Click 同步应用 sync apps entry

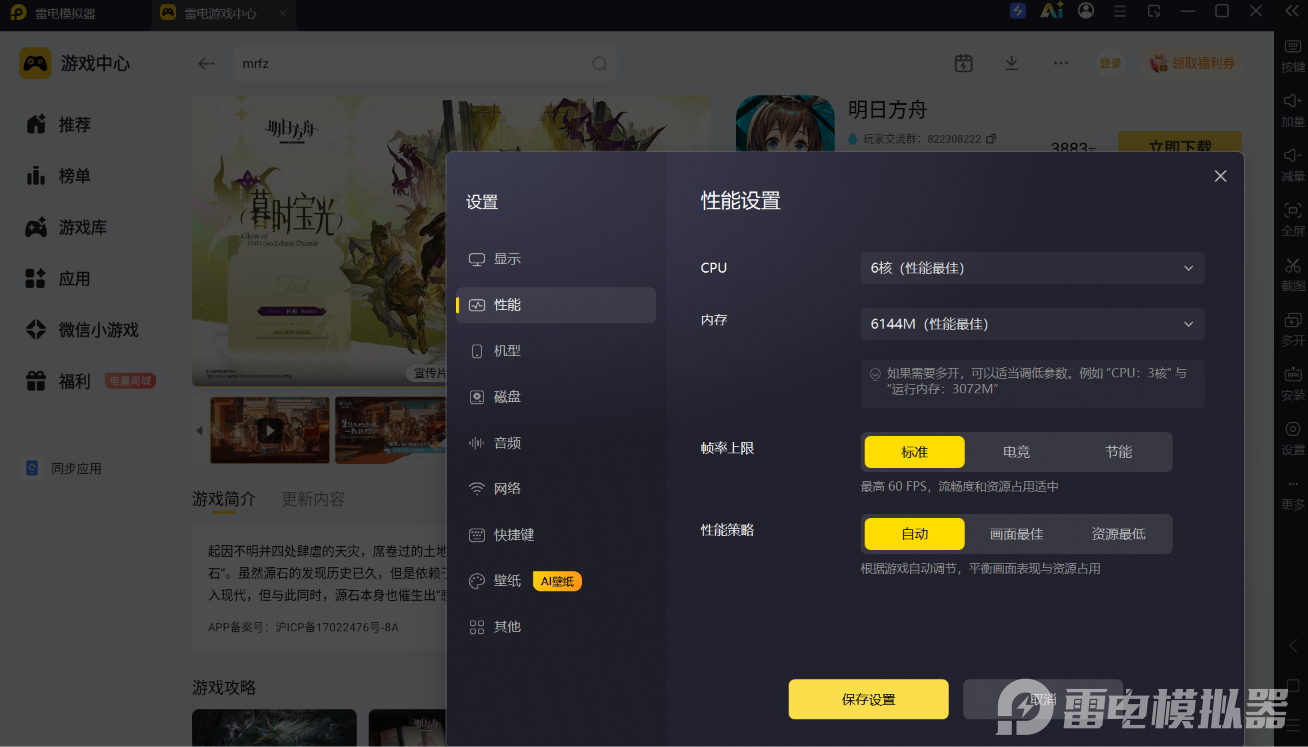coord(64,468)
